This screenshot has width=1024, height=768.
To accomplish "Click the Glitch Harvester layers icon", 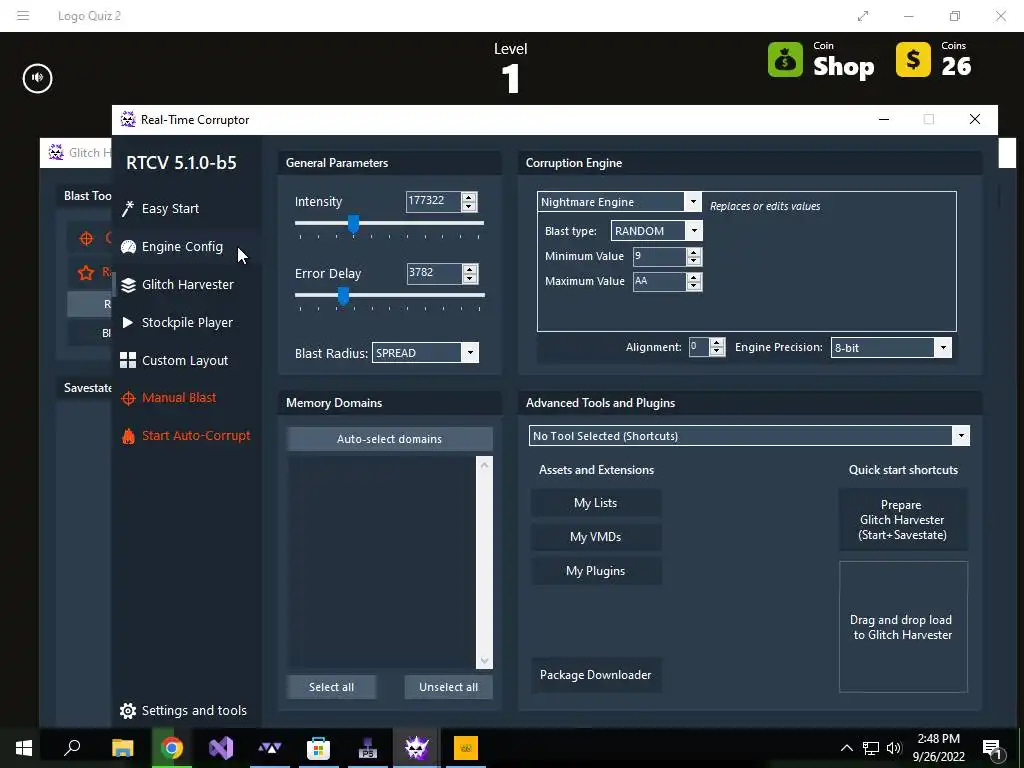I will coord(128,285).
